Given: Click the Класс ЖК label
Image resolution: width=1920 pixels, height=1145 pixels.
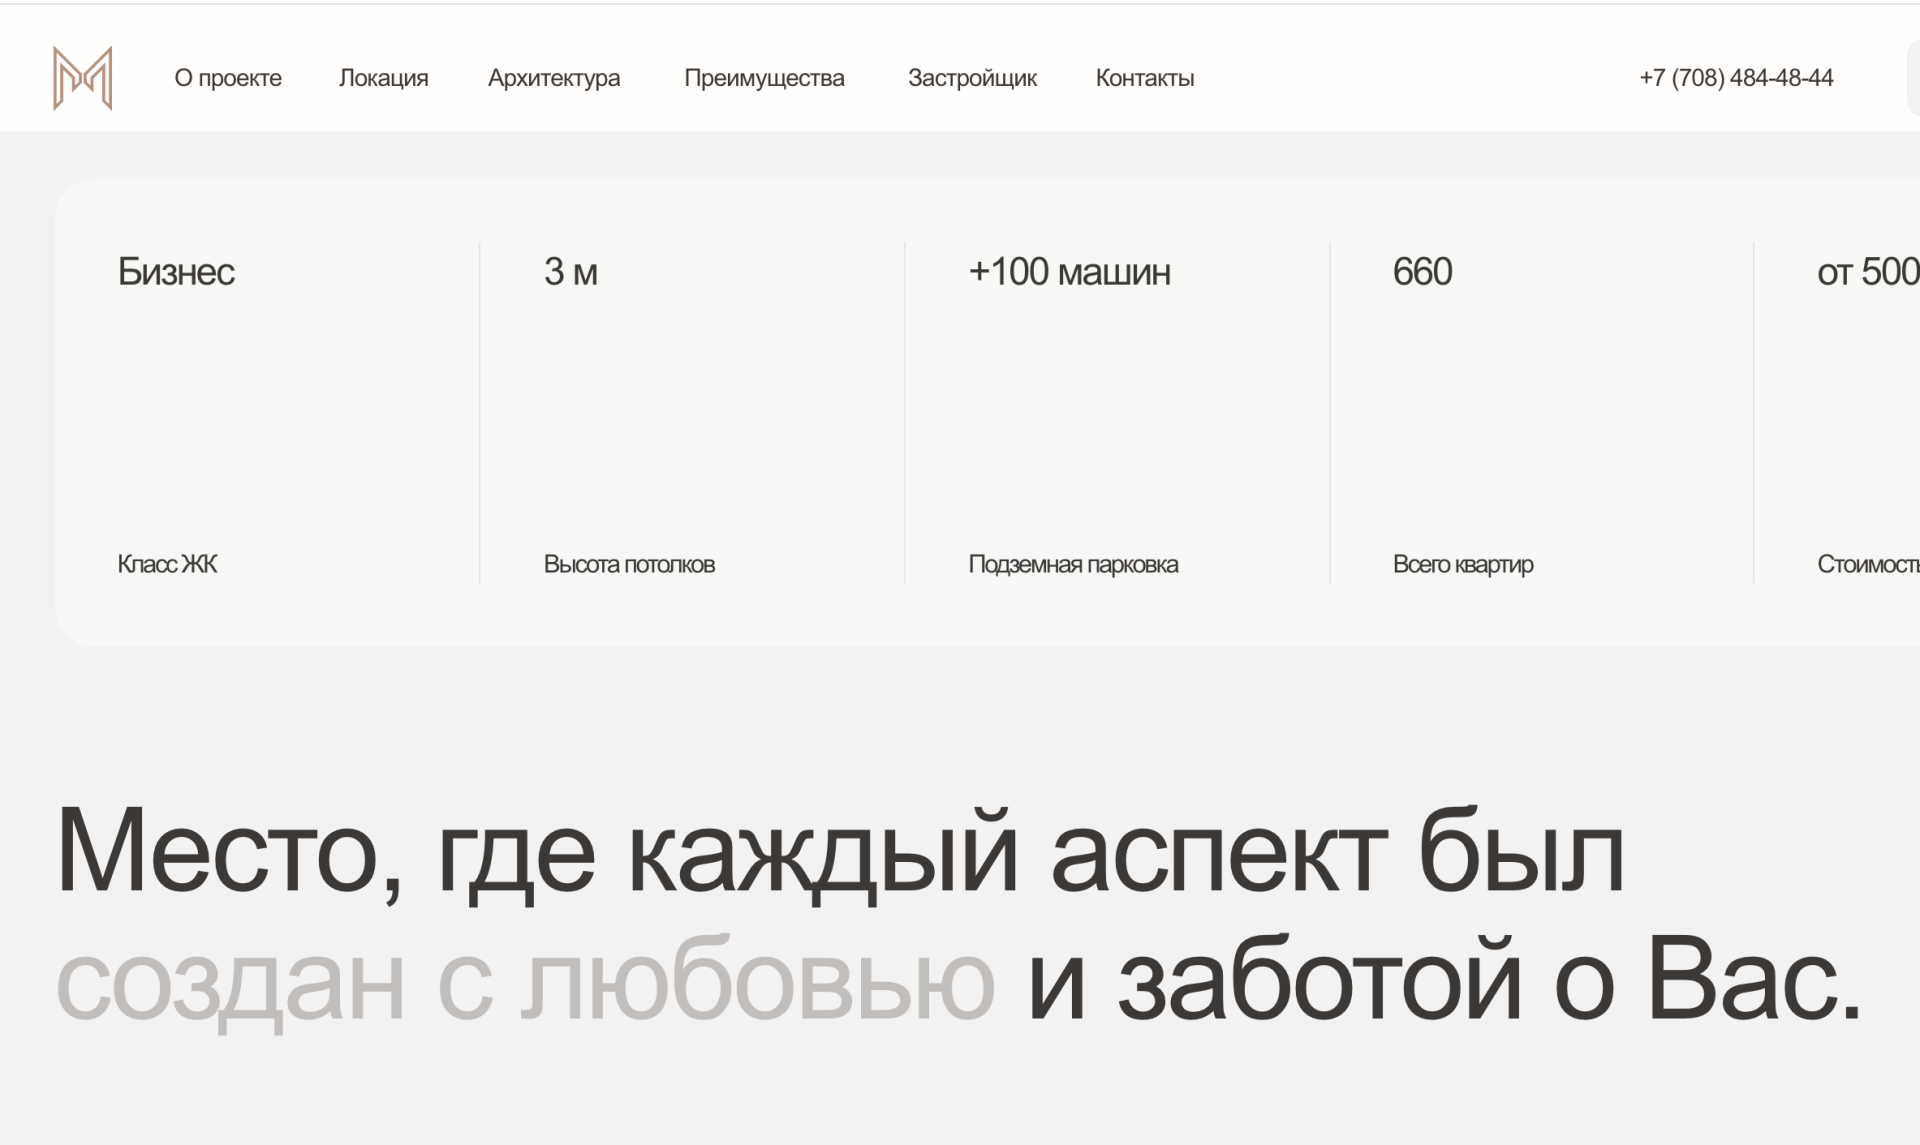Looking at the screenshot, I should [x=167, y=564].
